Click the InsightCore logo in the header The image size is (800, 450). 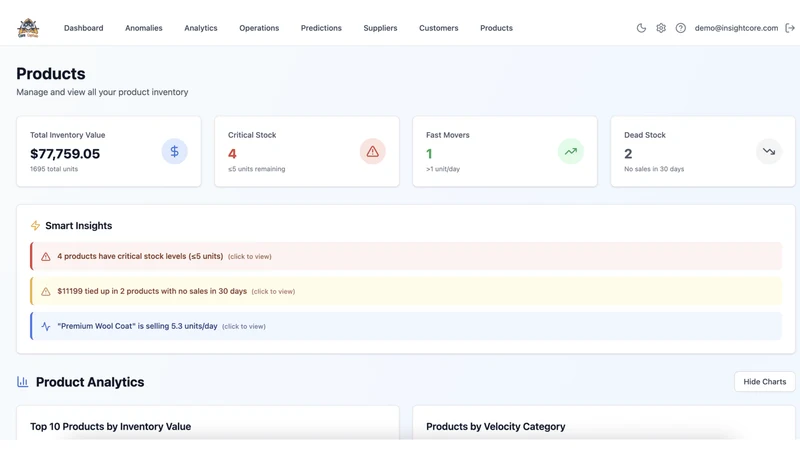(28, 28)
